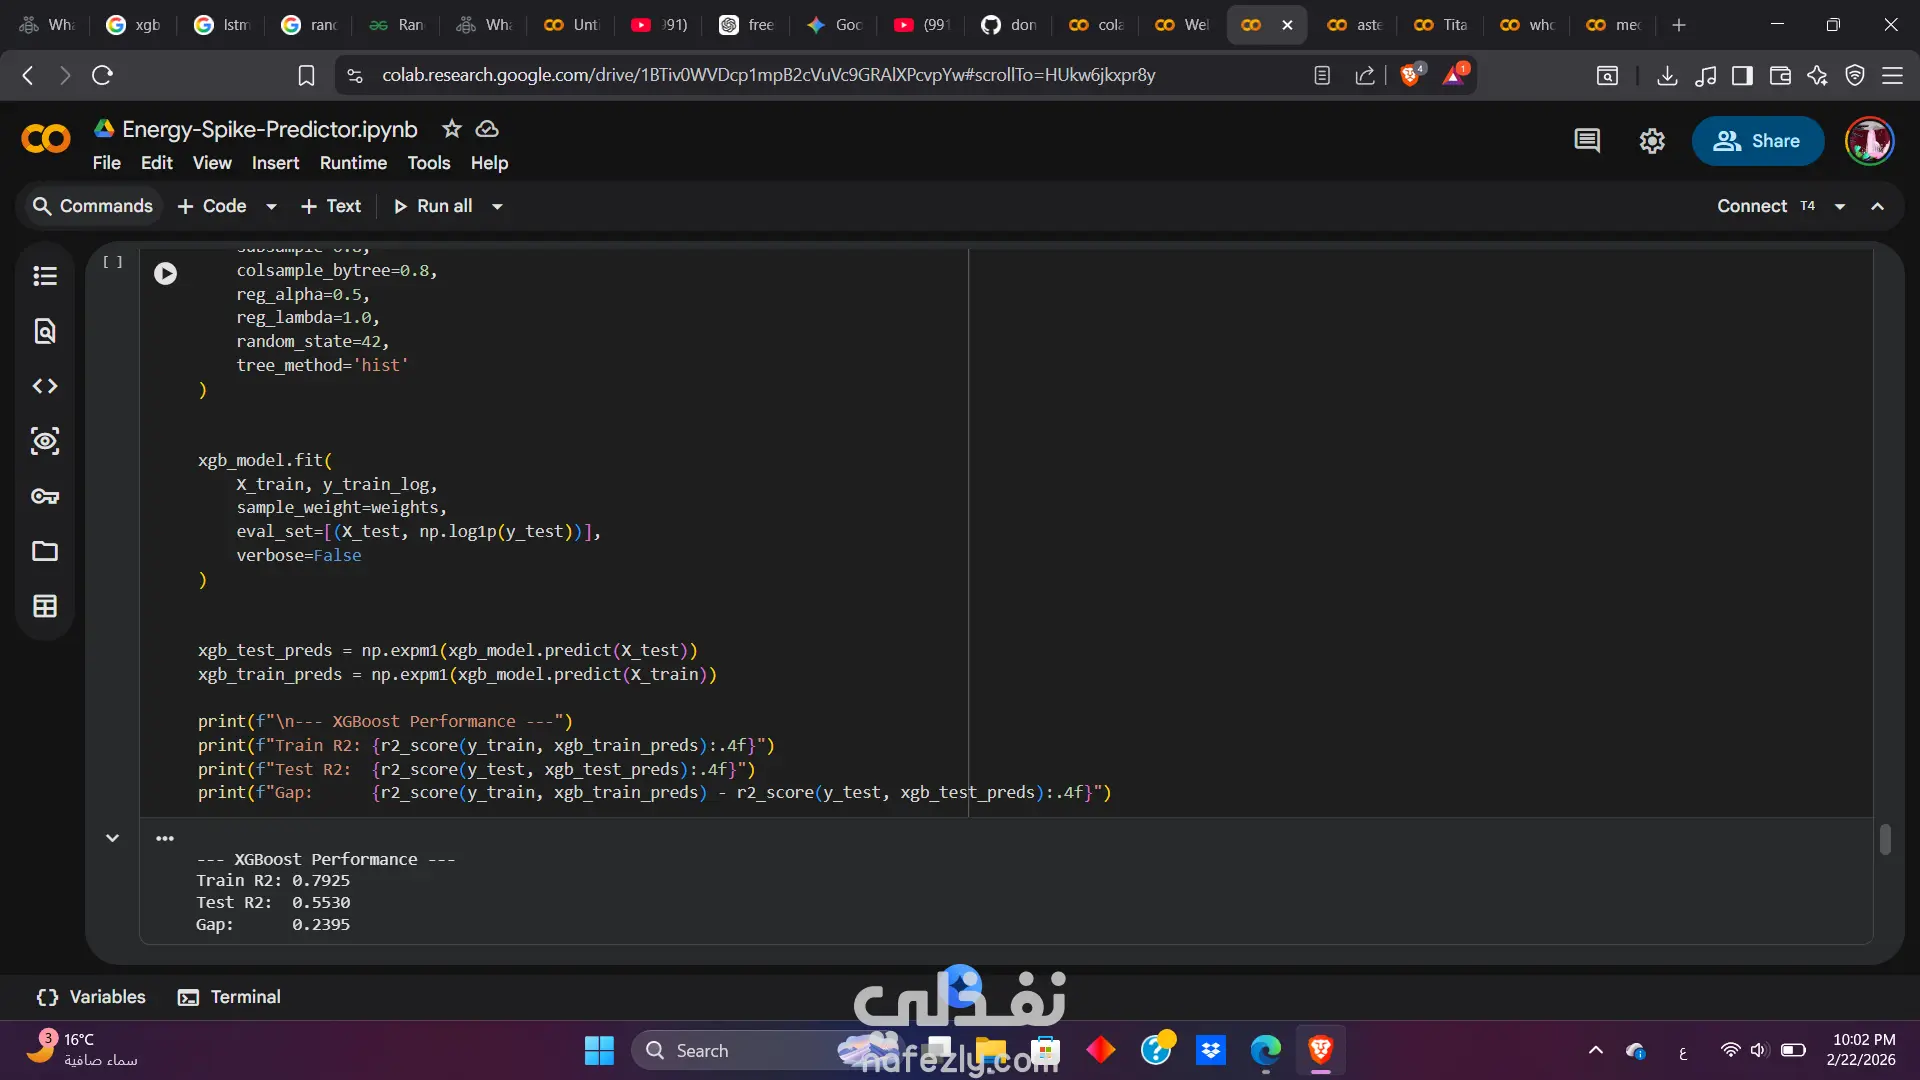
Task: Open the code snippets sidebar icon
Action: point(45,386)
